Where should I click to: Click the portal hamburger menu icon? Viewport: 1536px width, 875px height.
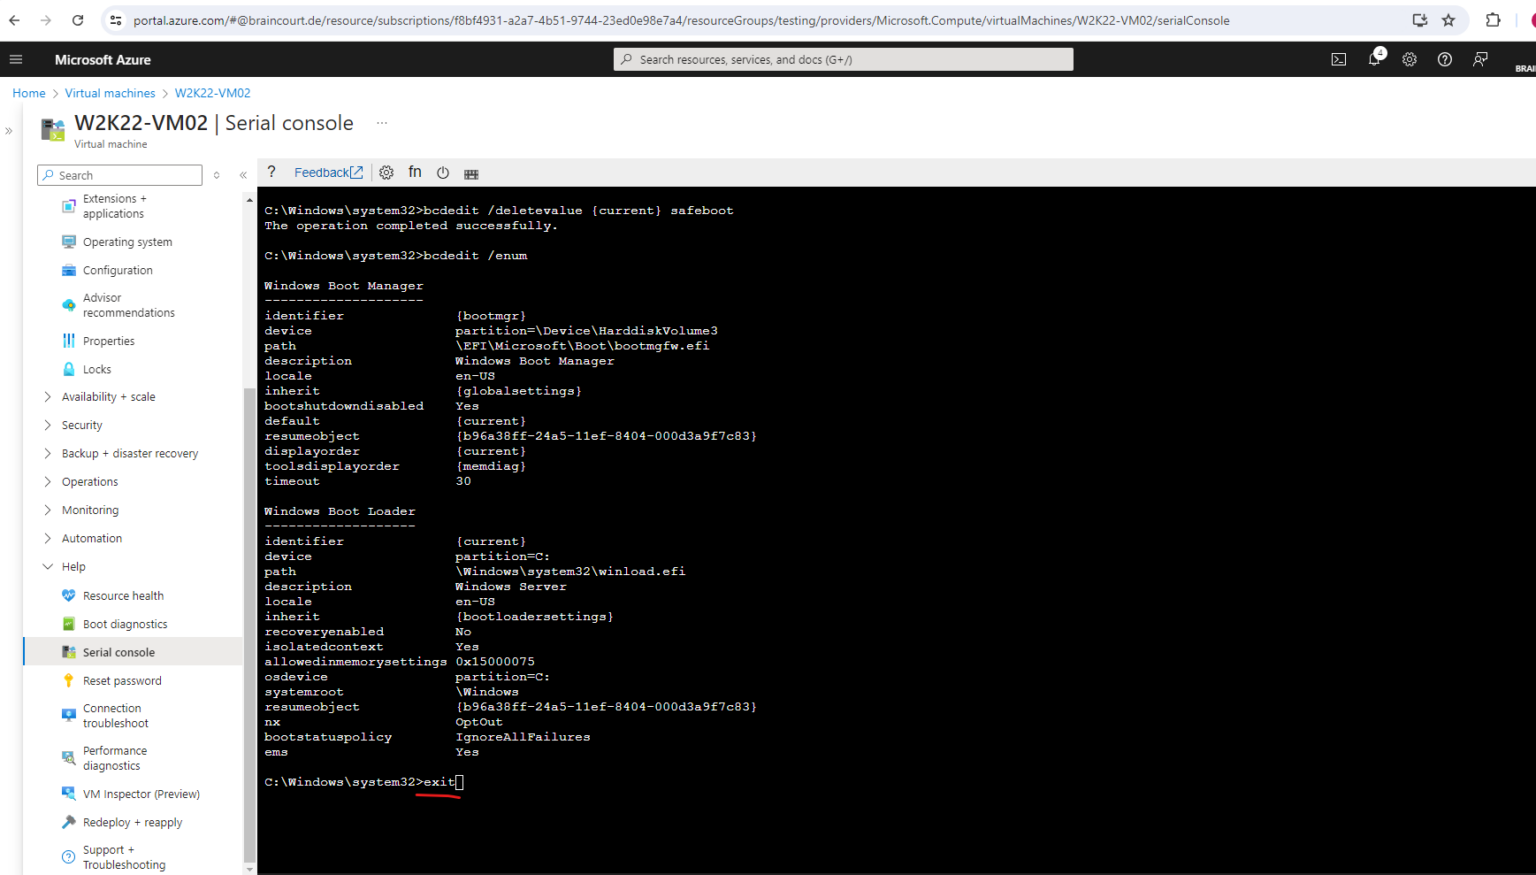(x=15, y=58)
